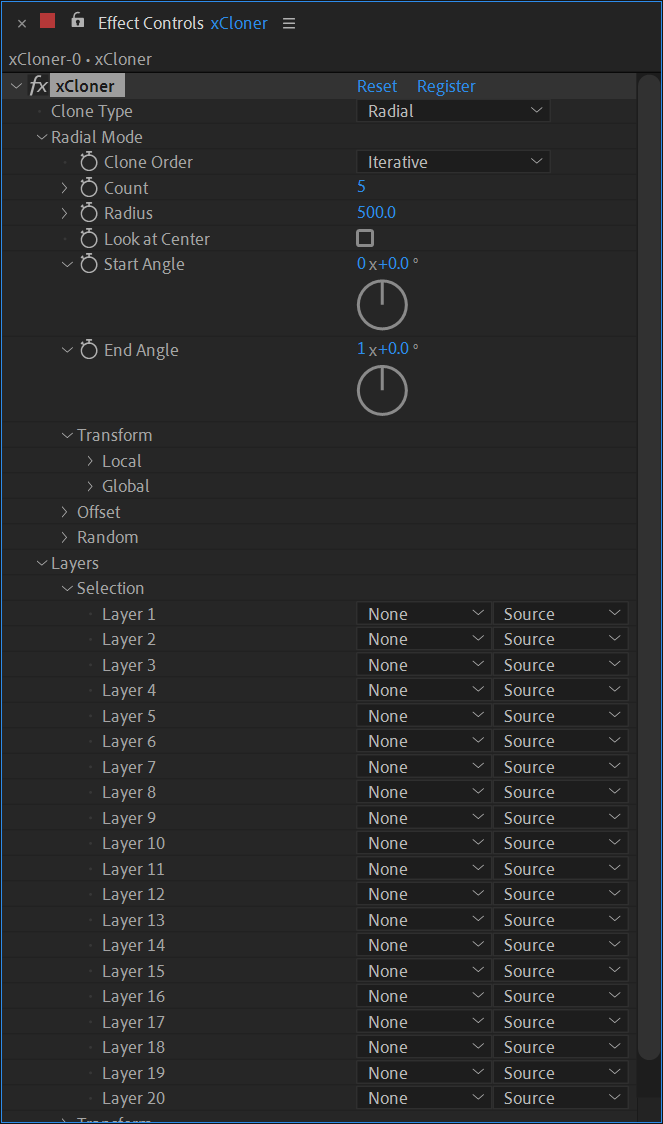663x1124 pixels.
Task: Click the Register link
Action: click(x=446, y=86)
